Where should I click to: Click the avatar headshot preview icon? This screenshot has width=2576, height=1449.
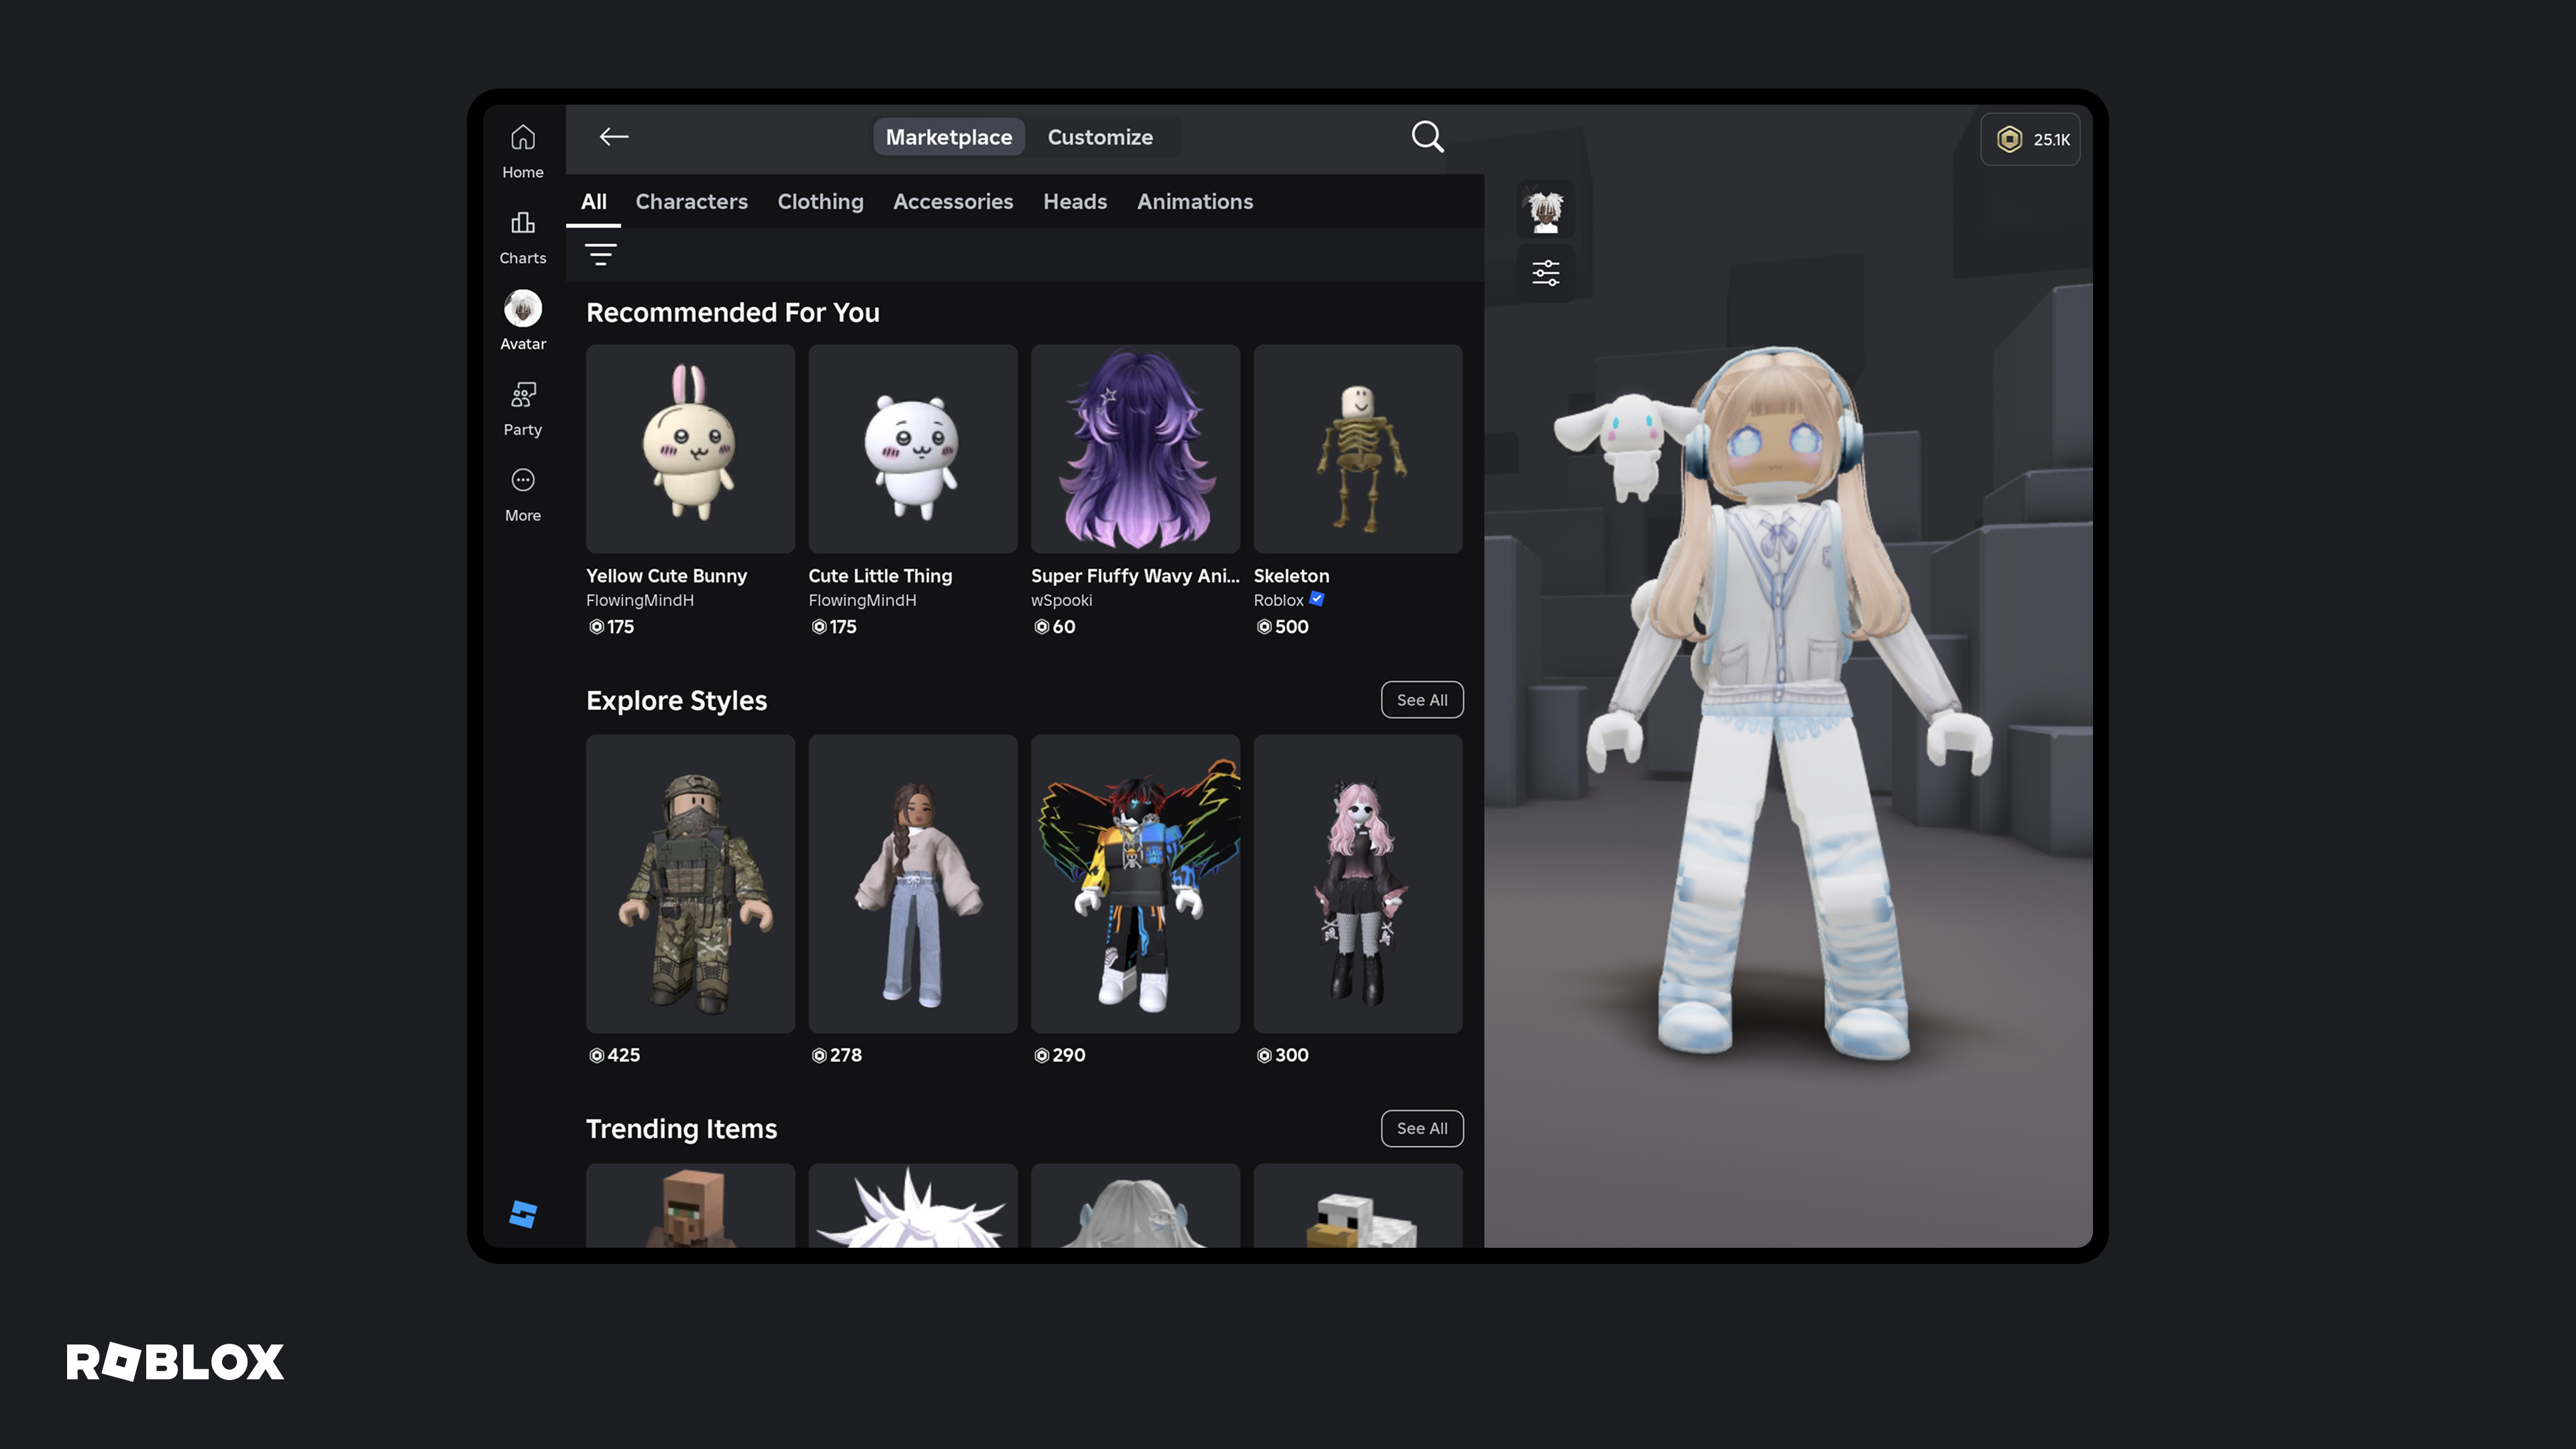point(1545,211)
